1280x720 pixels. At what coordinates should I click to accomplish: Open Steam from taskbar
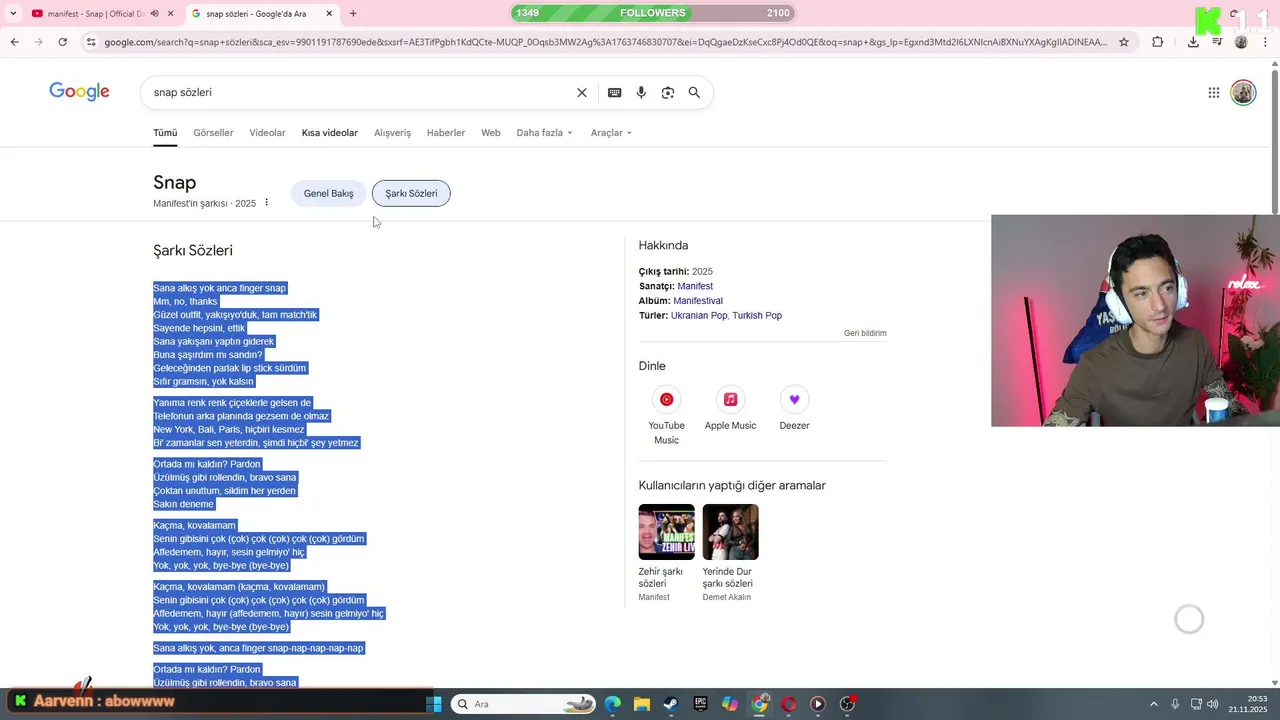(x=671, y=704)
